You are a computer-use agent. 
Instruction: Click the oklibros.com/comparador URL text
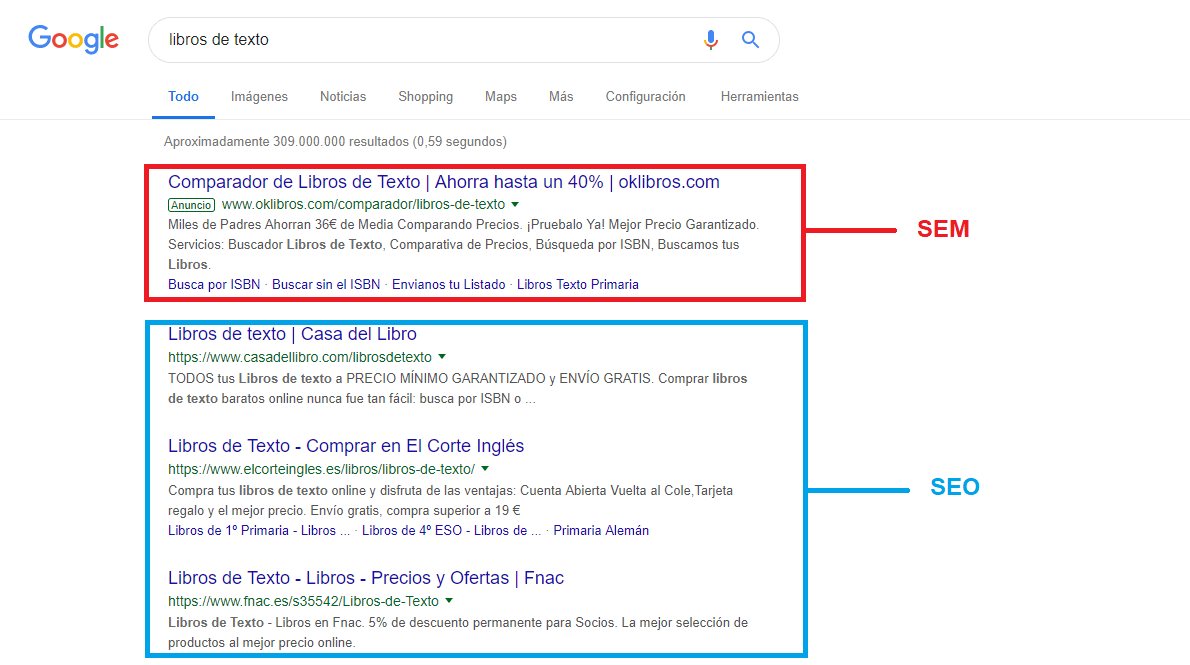click(364, 204)
